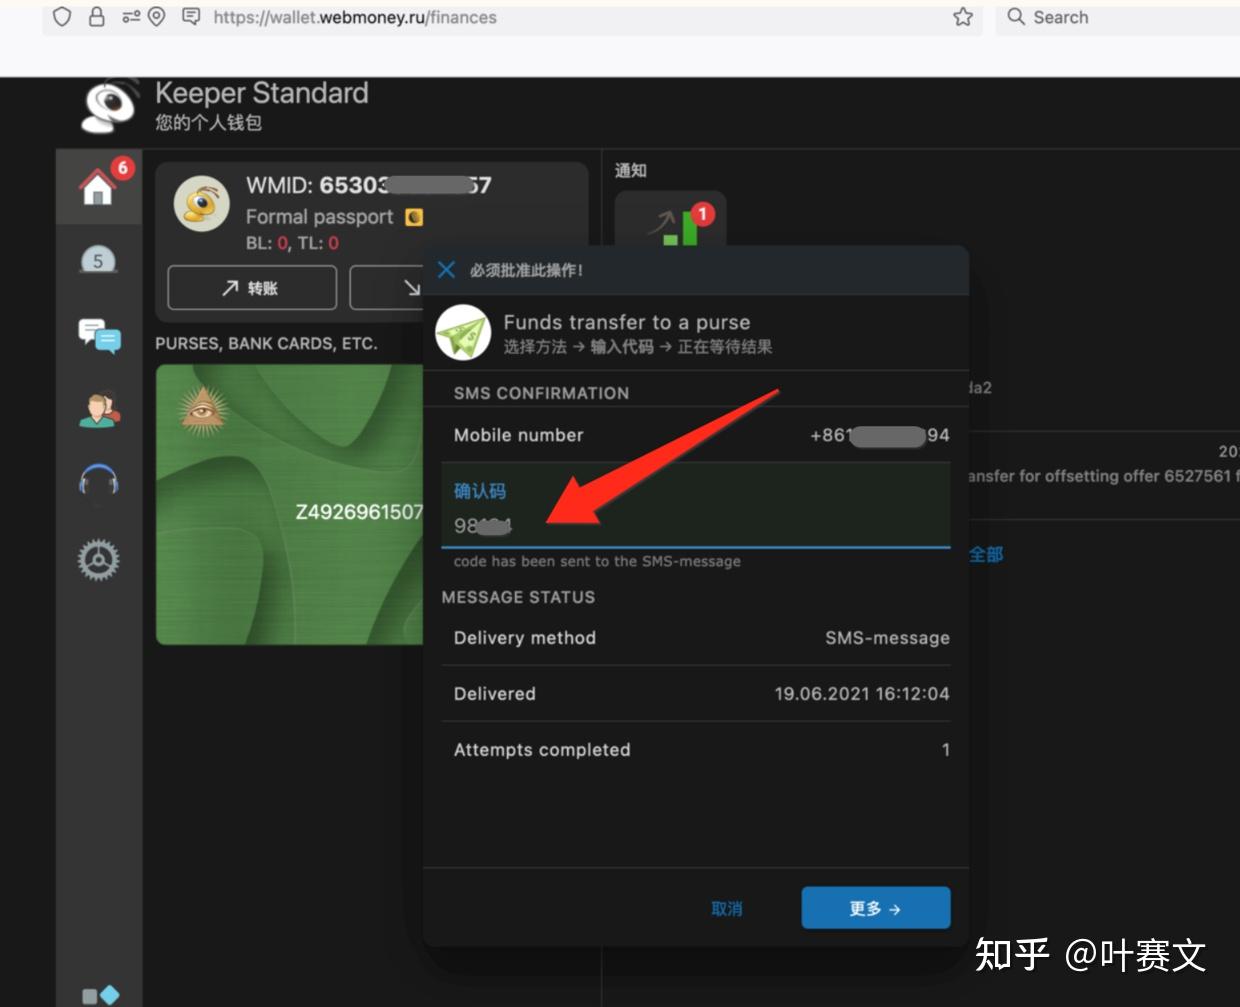Screen dimensions: 1240x1007
Task: Open the notification chart icon with badge 1
Action: tap(671, 221)
